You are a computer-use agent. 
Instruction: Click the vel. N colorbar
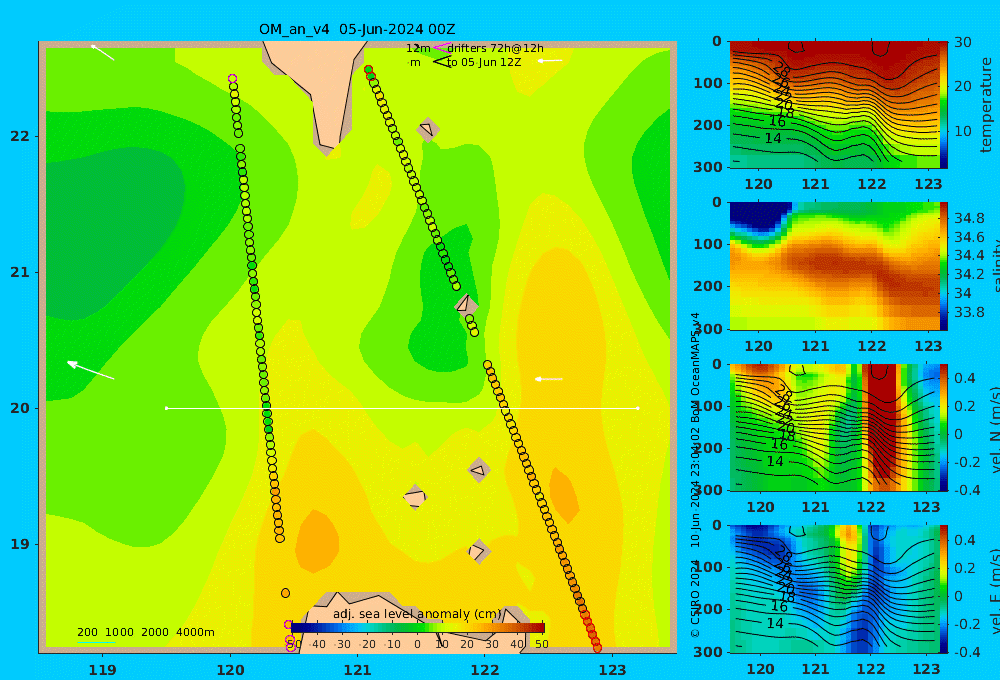[944, 427]
